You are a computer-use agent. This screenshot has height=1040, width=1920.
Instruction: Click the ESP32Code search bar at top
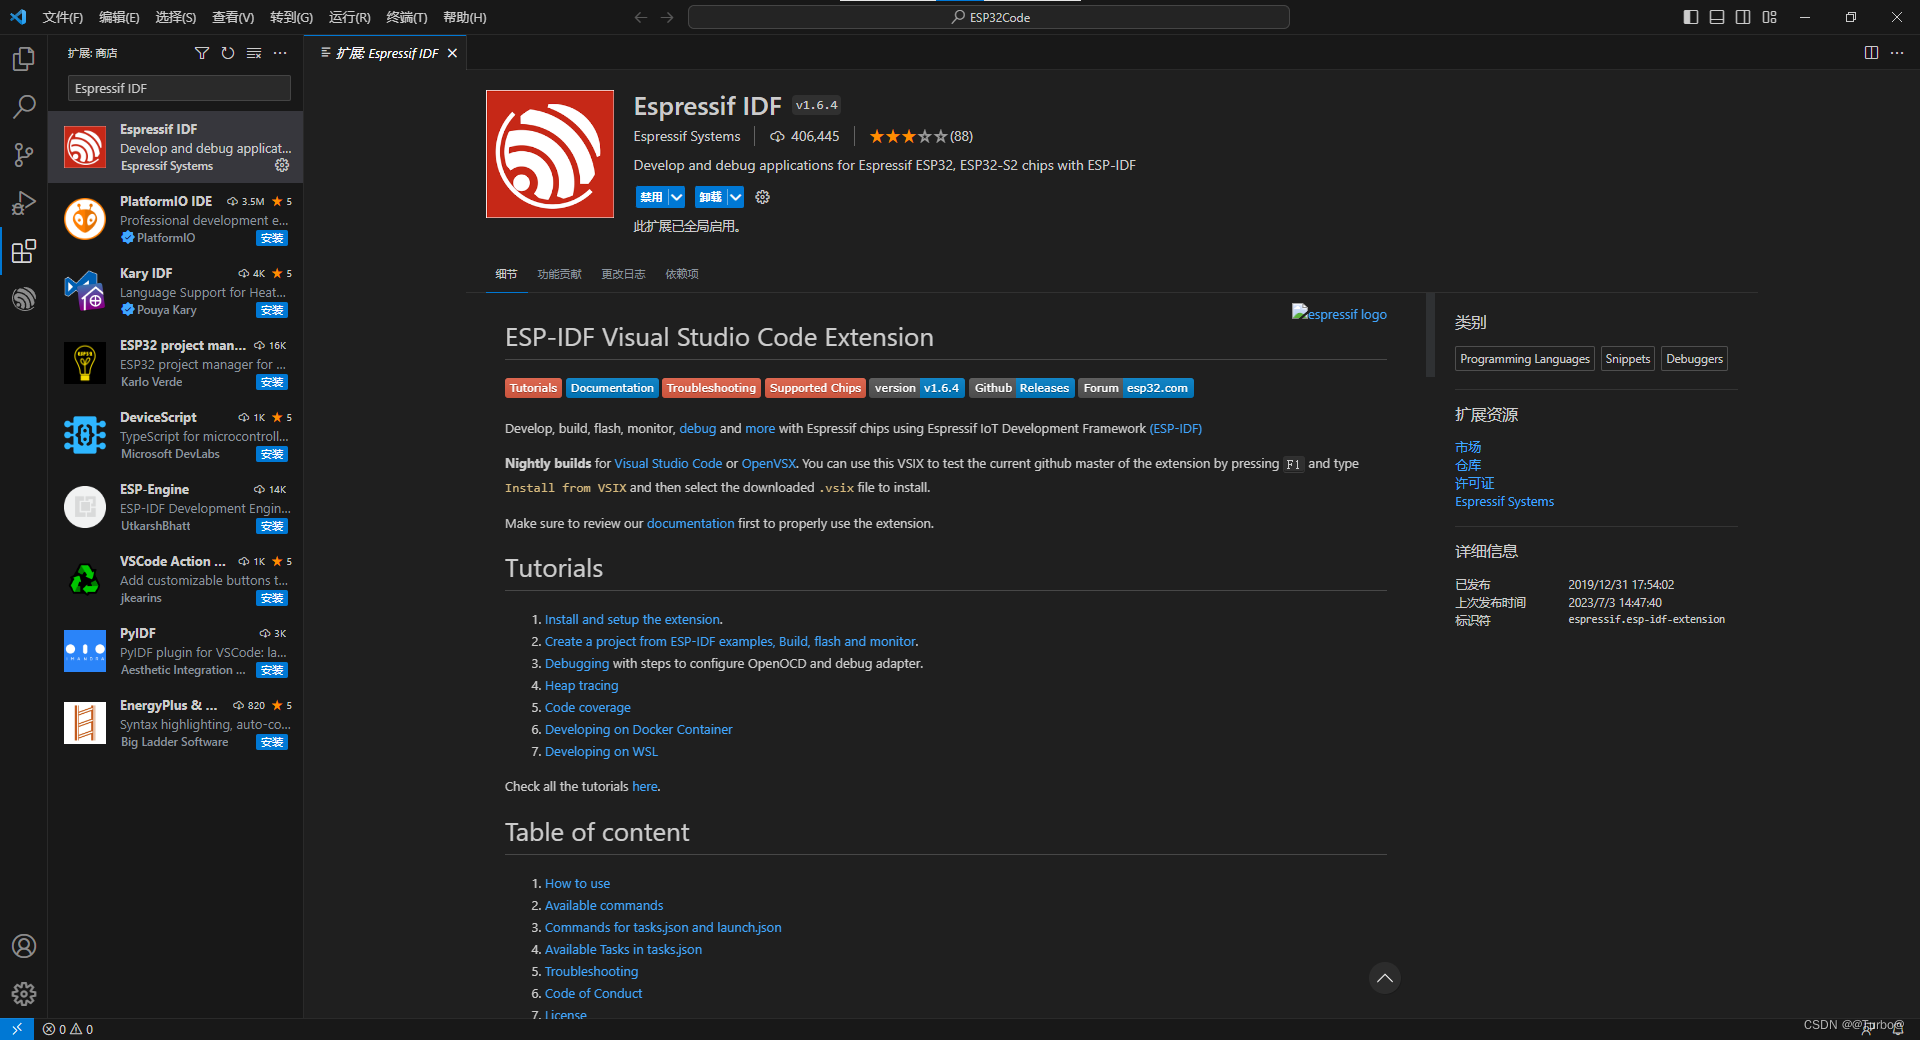[988, 17]
